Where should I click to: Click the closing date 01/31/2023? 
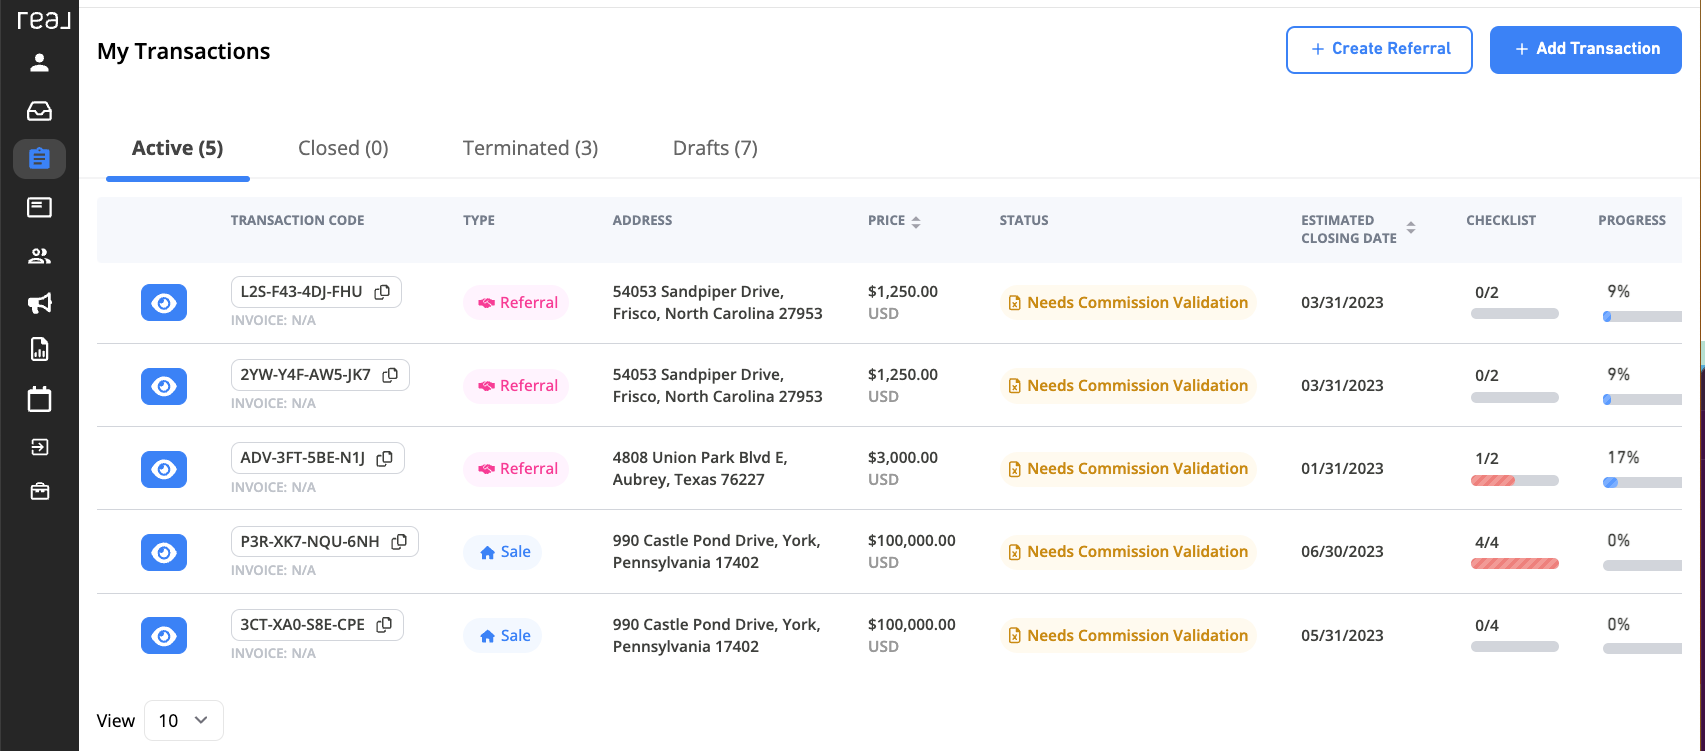tap(1342, 469)
